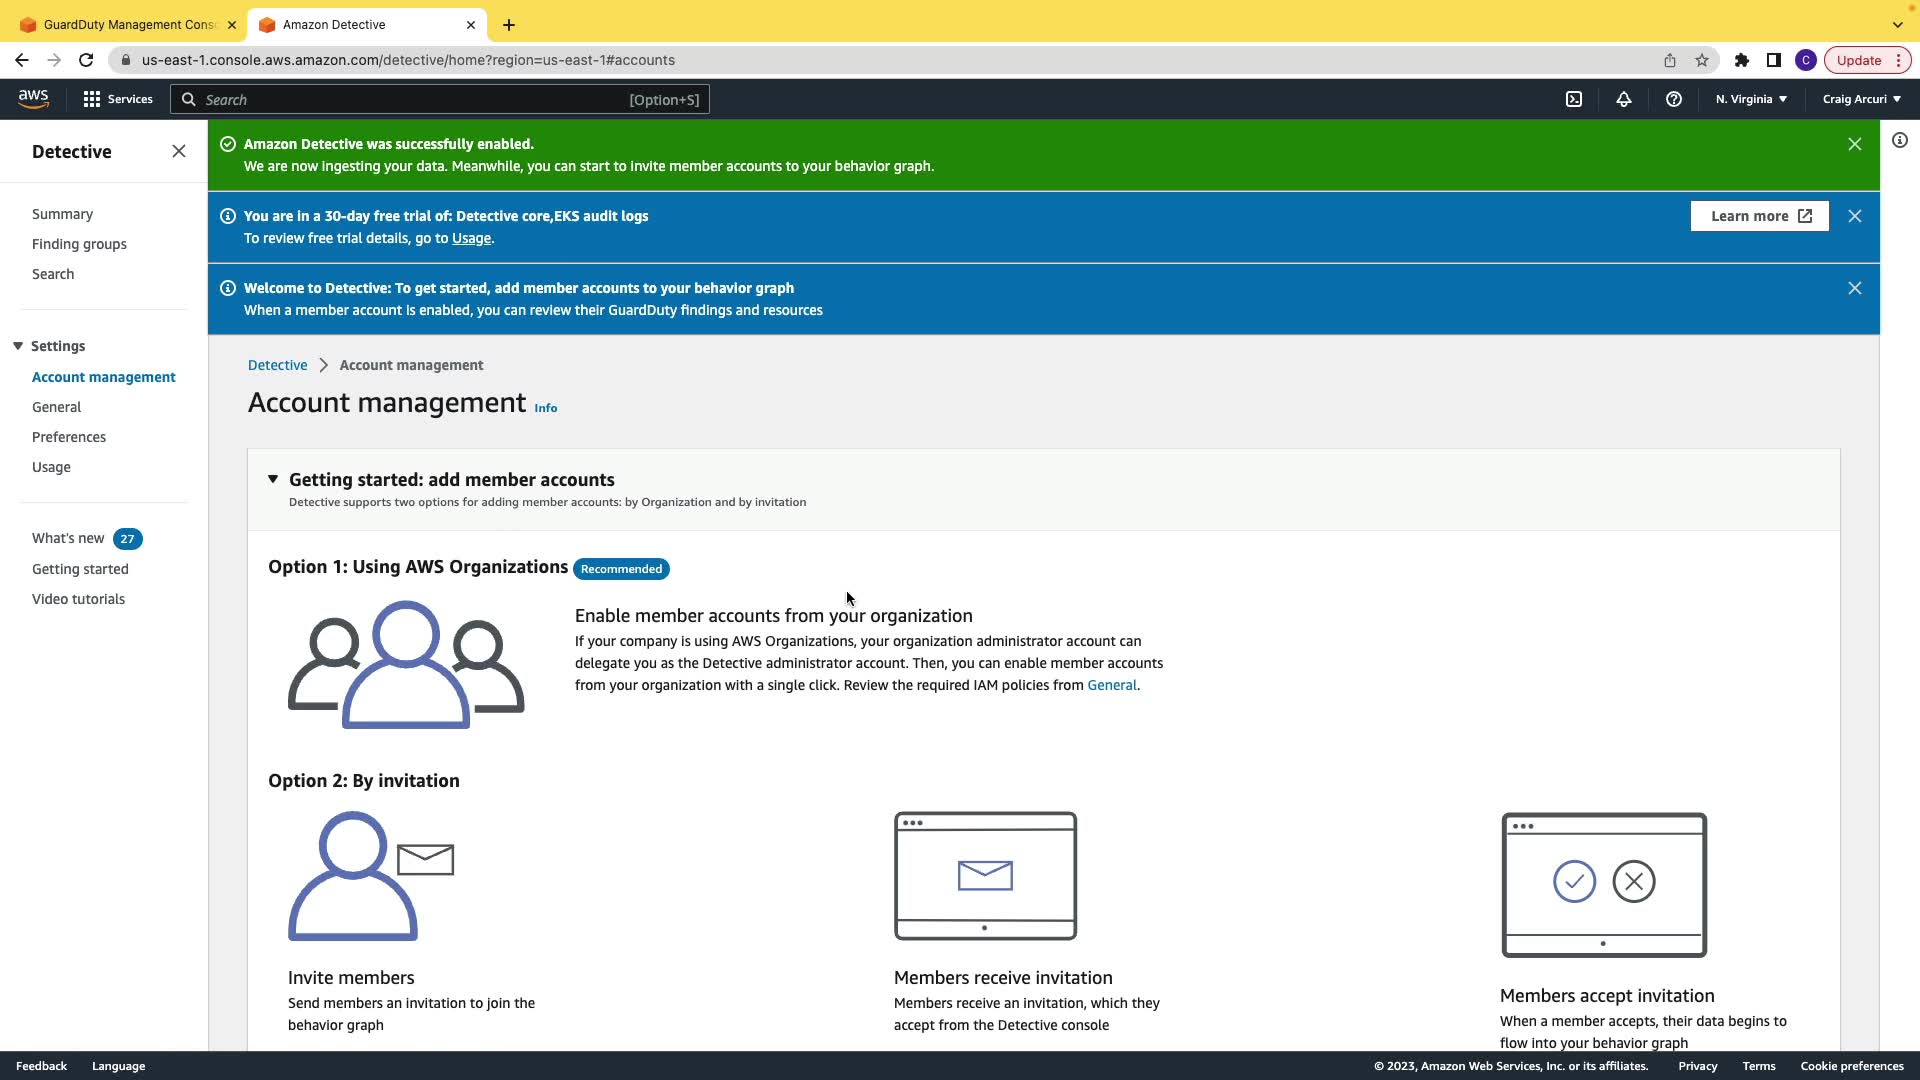Follow the Usage link in the trial banner
Screen dimensions: 1920x1080
click(471, 238)
